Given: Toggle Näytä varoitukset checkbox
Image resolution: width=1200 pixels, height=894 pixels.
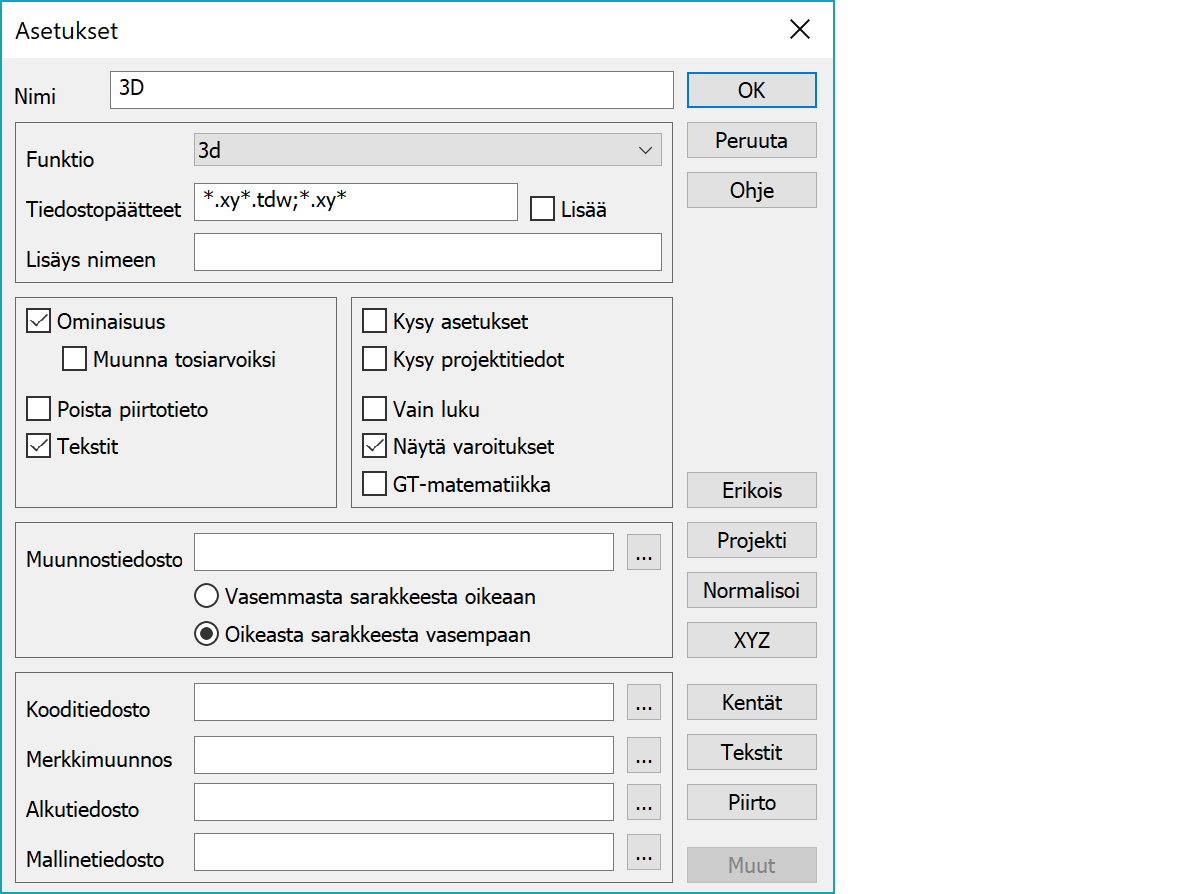Looking at the screenshot, I should [x=375, y=446].
